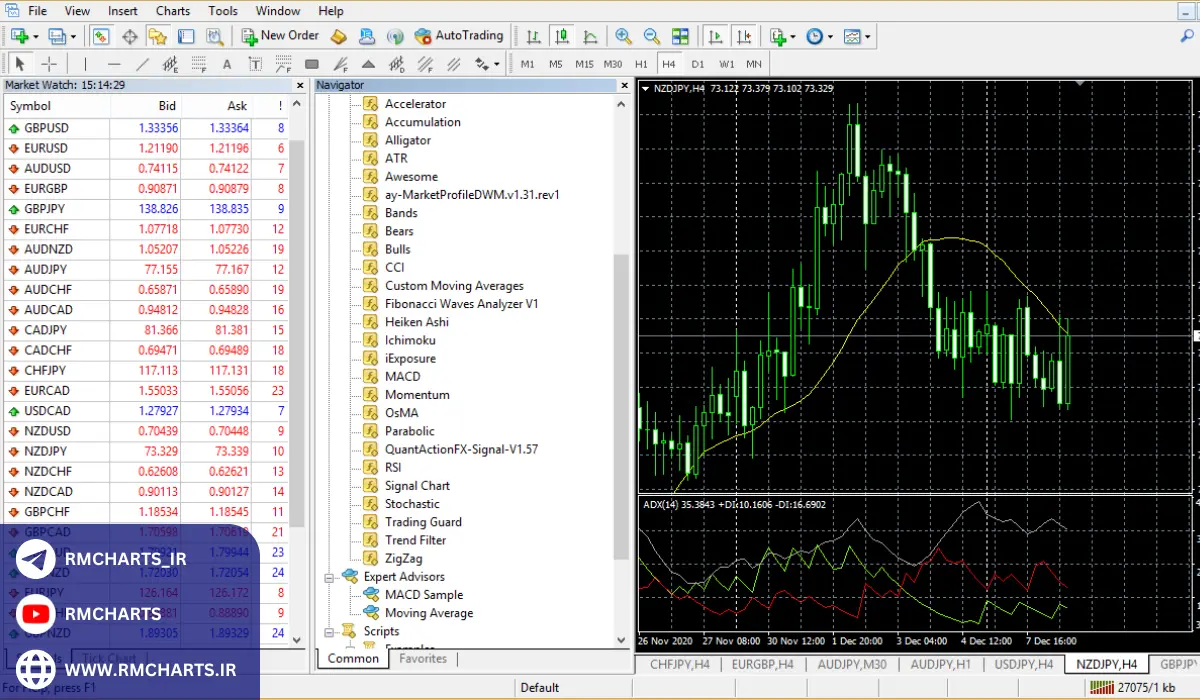Viewport: 1200px width, 700px height.
Task: Tile windows with the grid icon
Action: pos(680,36)
